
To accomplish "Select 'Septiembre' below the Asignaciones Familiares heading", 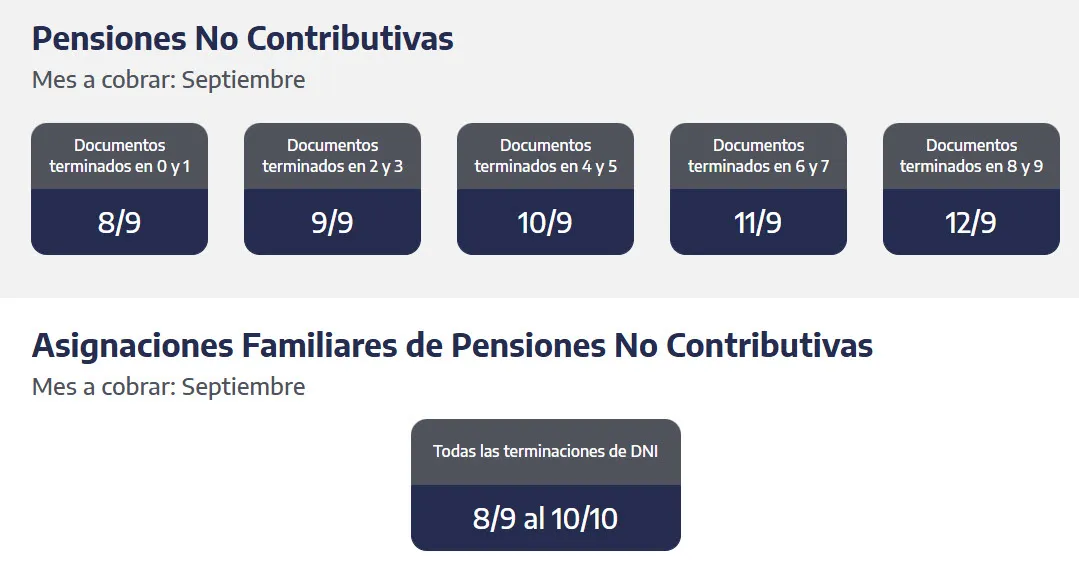I will [x=243, y=387].
